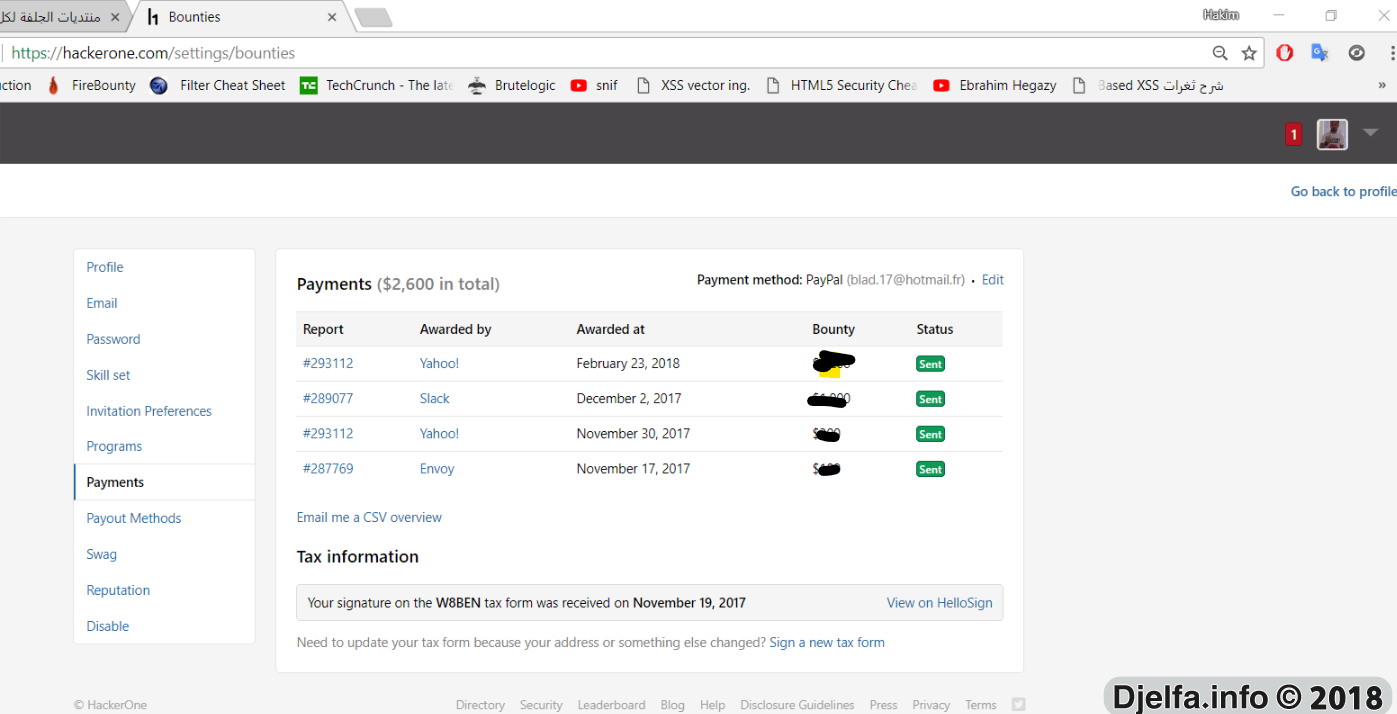Click the Sent status badge for Envoy
This screenshot has width=1397, height=714.
click(930, 469)
